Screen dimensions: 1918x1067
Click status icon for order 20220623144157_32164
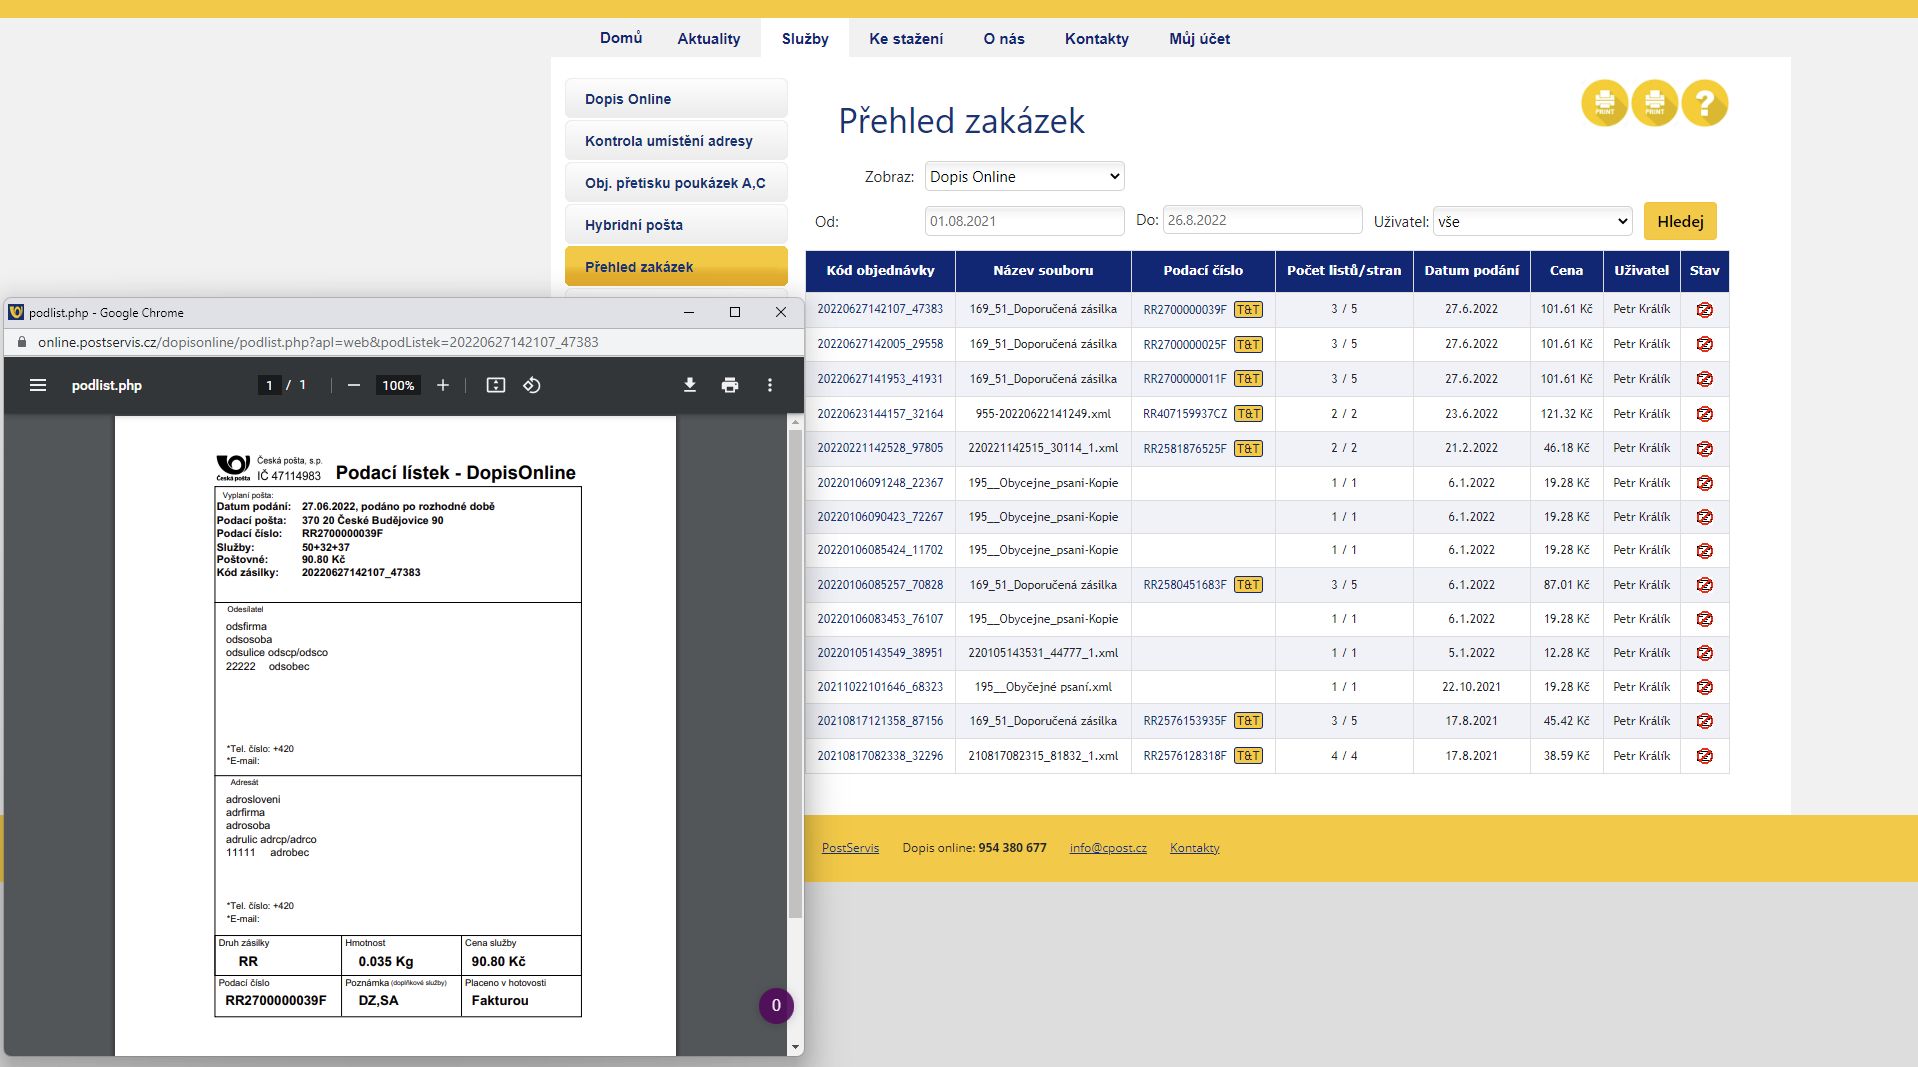pos(1705,414)
